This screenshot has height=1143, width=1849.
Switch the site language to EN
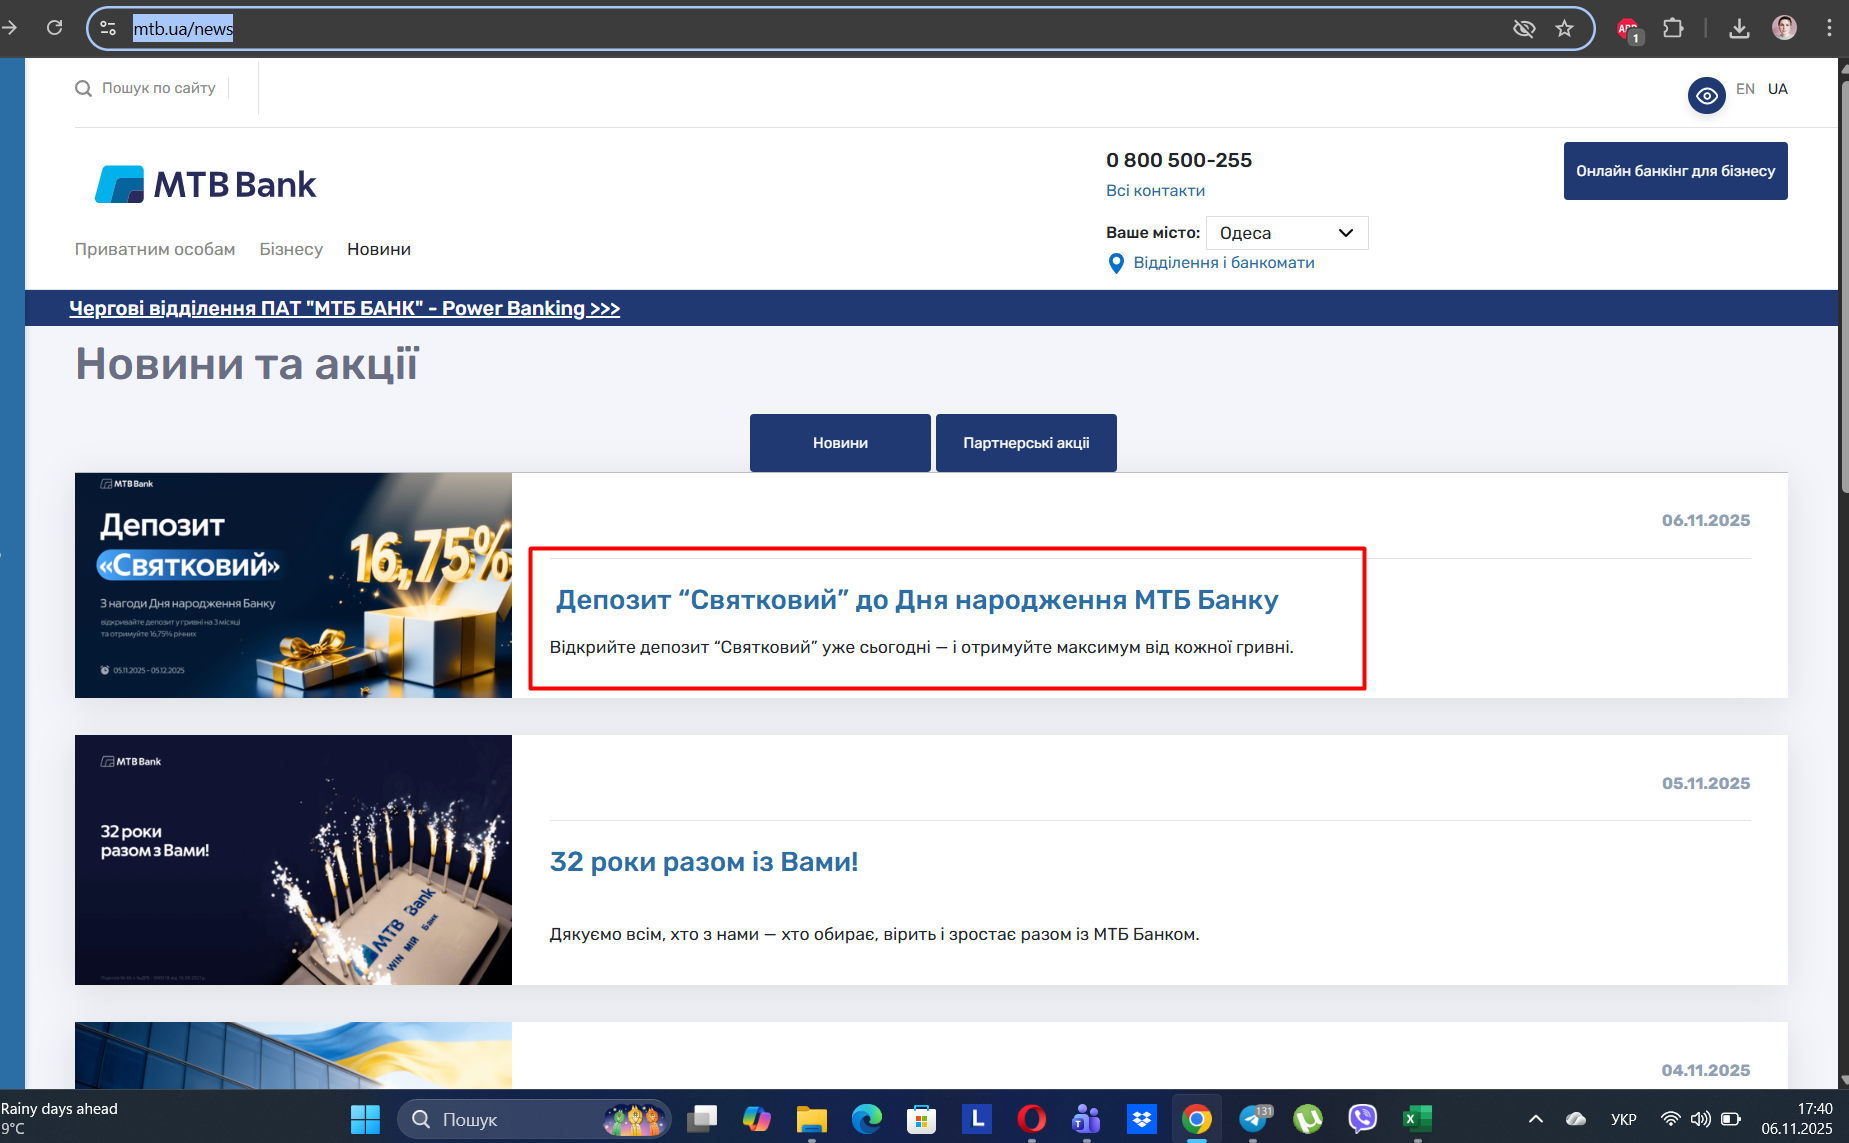pos(1745,89)
